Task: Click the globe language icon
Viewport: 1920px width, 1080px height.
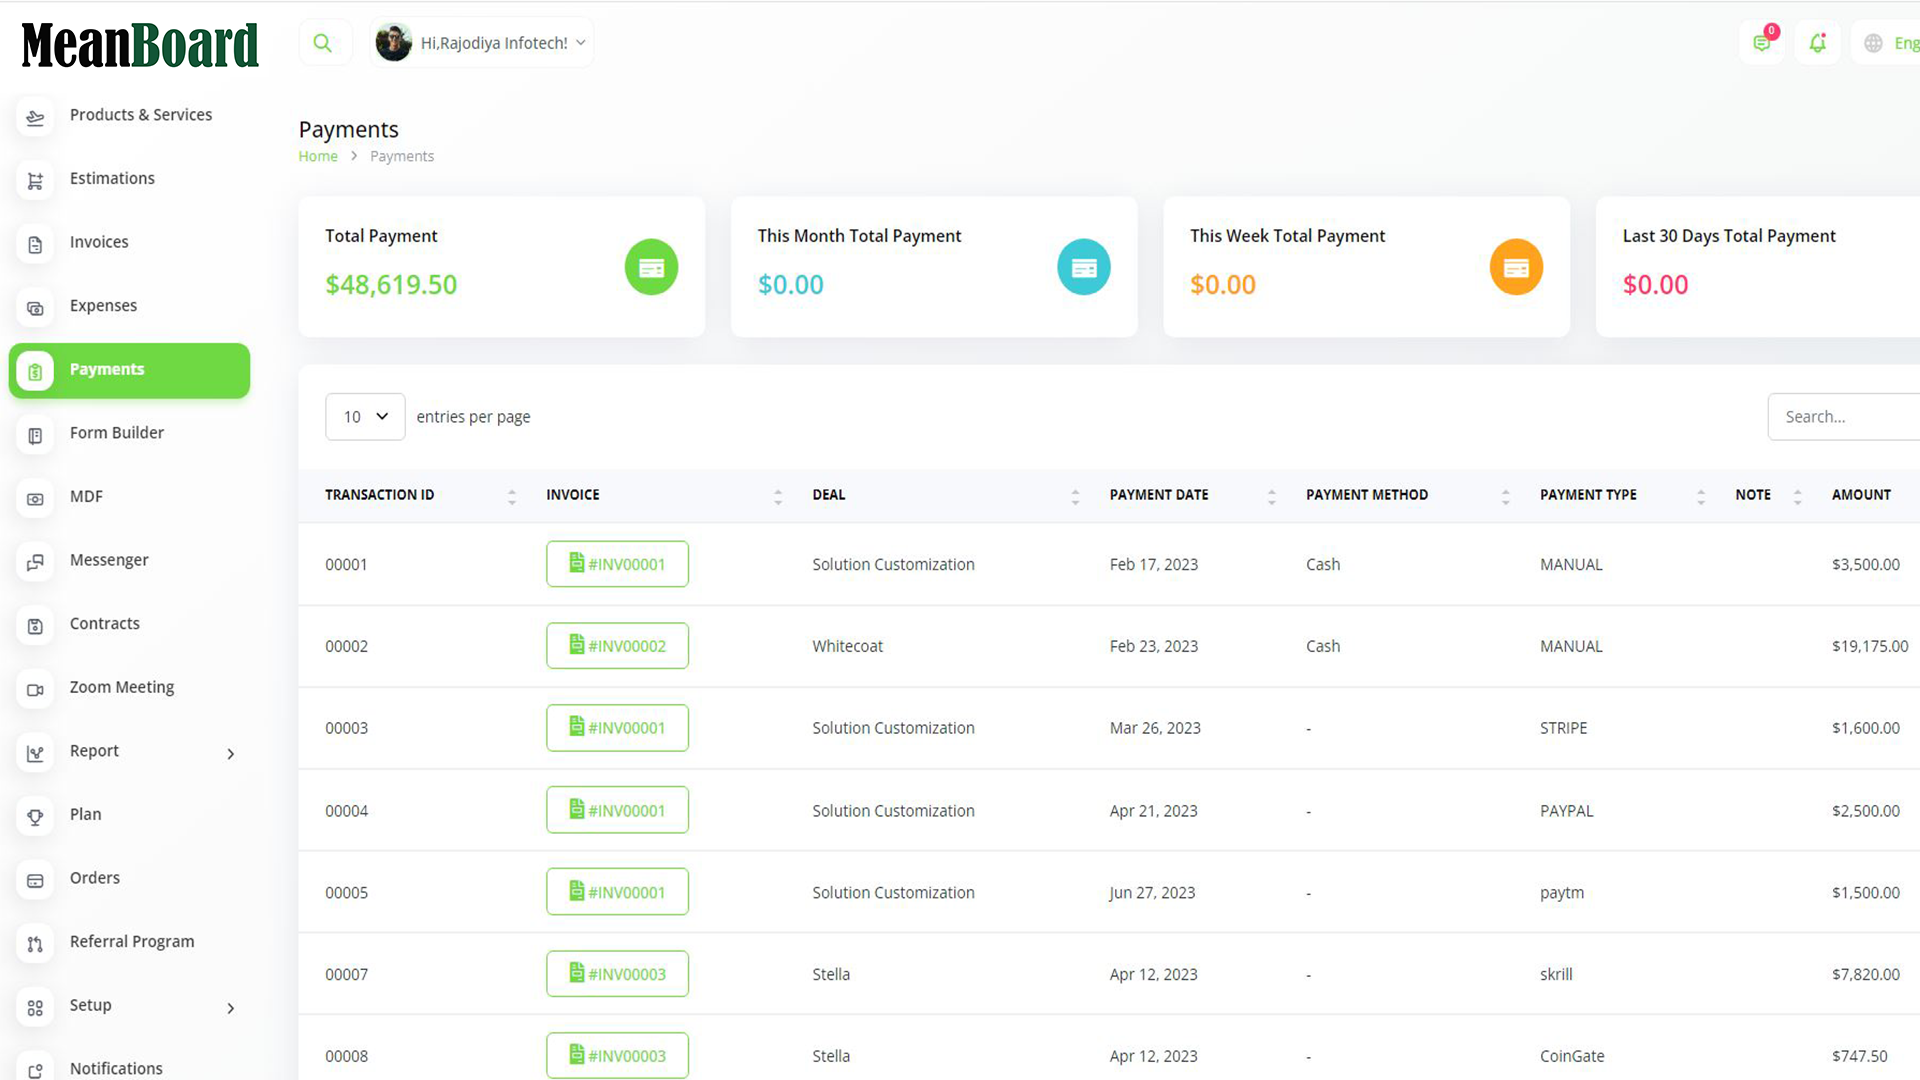Action: tap(1873, 43)
